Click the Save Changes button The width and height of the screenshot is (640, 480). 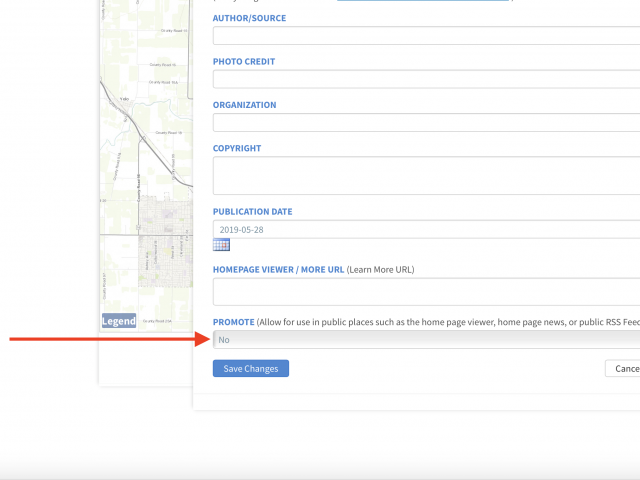coord(251,369)
